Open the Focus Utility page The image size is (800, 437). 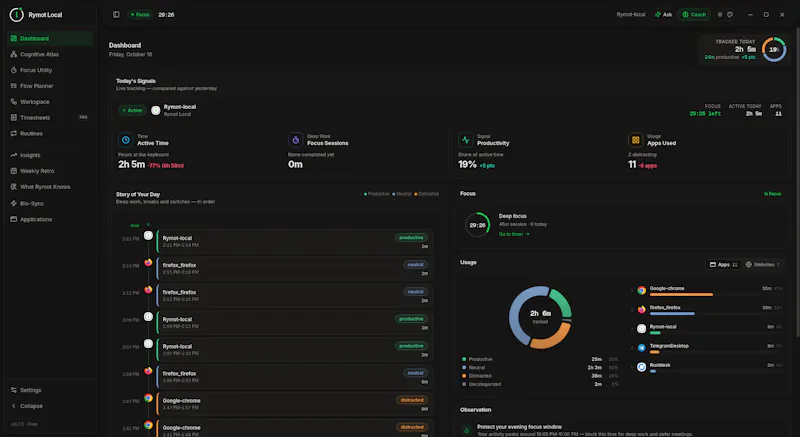point(49,70)
